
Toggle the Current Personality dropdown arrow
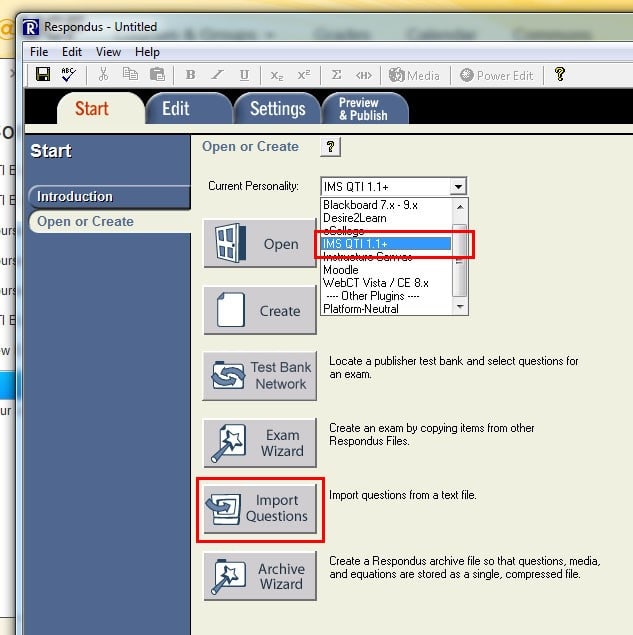pyautogui.click(x=458, y=187)
